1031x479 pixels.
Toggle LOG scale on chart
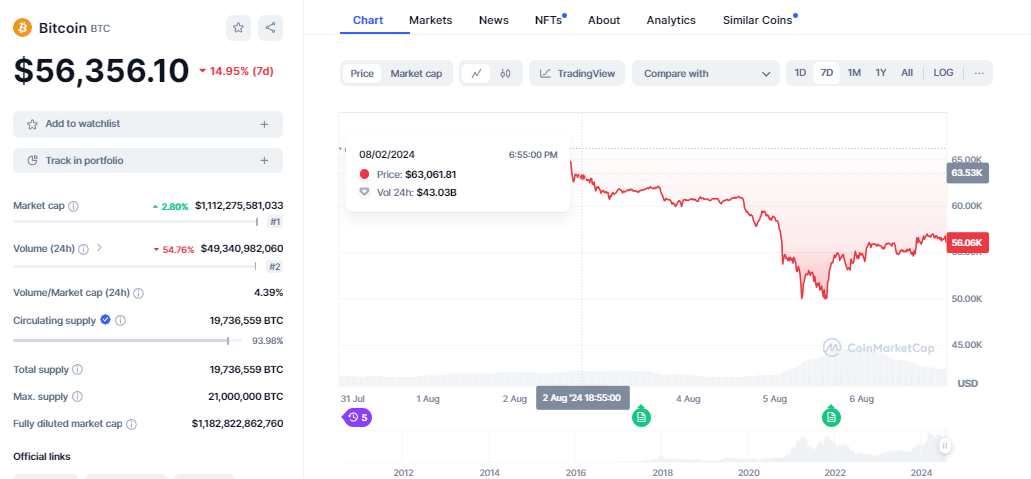pyautogui.click(x=944, y=73)
